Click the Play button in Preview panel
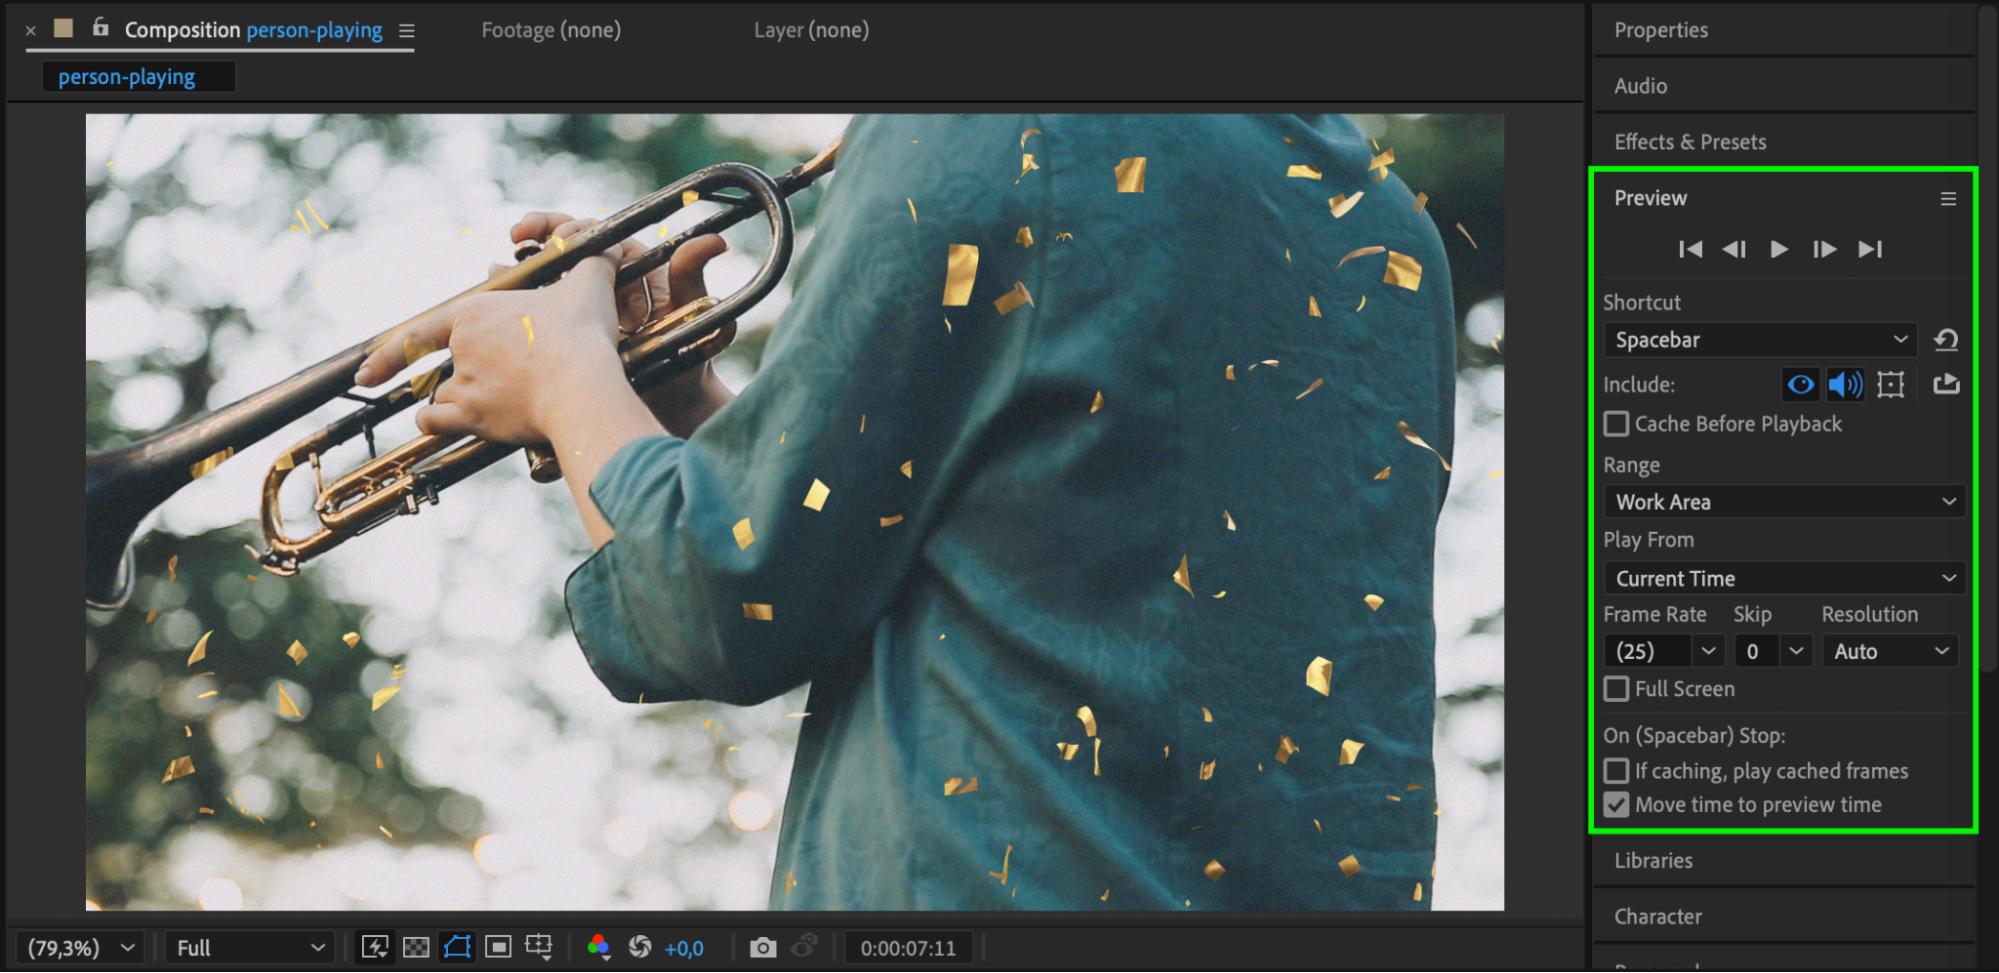 (x=1778, y=249)
